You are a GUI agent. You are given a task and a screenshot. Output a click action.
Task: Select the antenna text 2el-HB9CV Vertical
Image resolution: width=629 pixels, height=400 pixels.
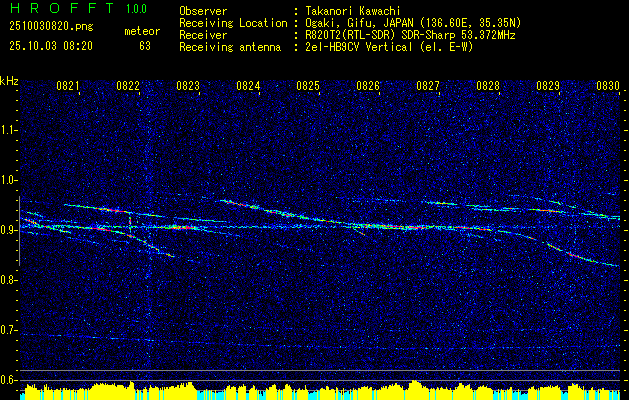pyautogui.click(x=359, y=47)
